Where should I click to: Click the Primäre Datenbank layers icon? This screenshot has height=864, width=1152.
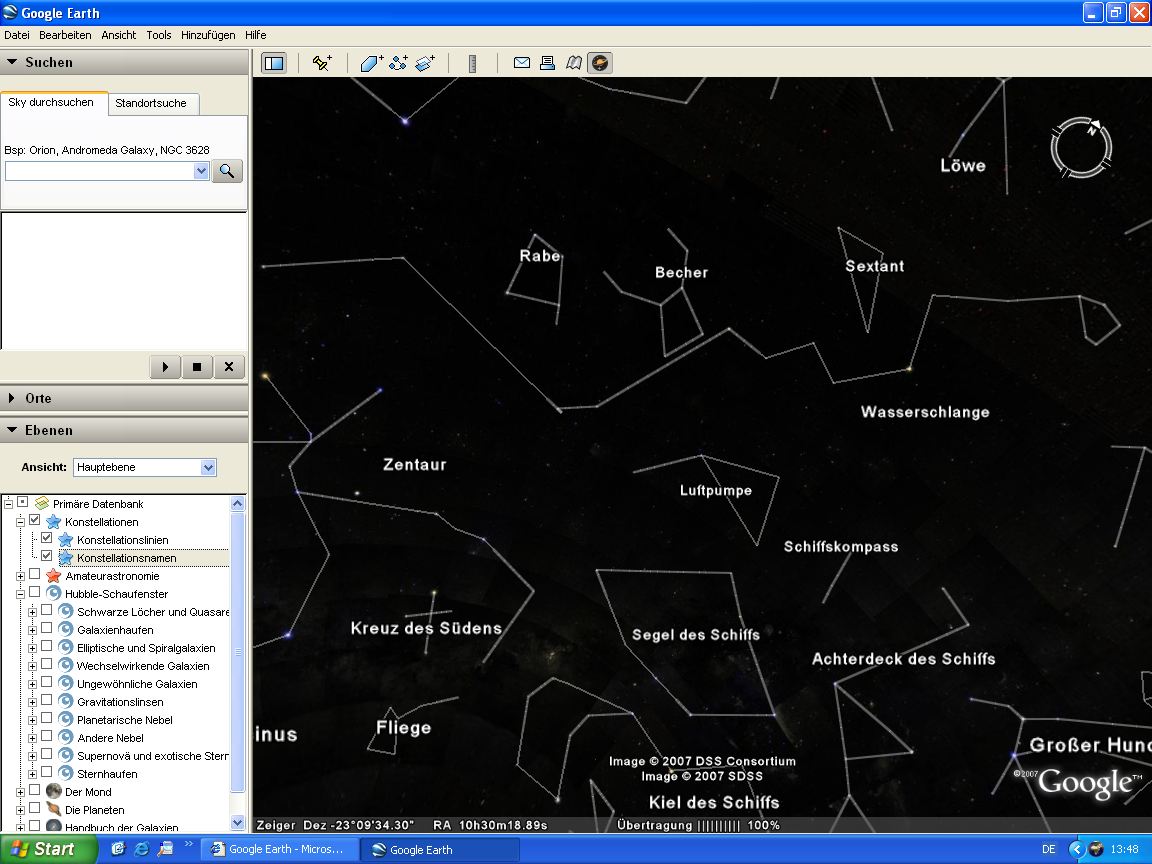[42, 503]
